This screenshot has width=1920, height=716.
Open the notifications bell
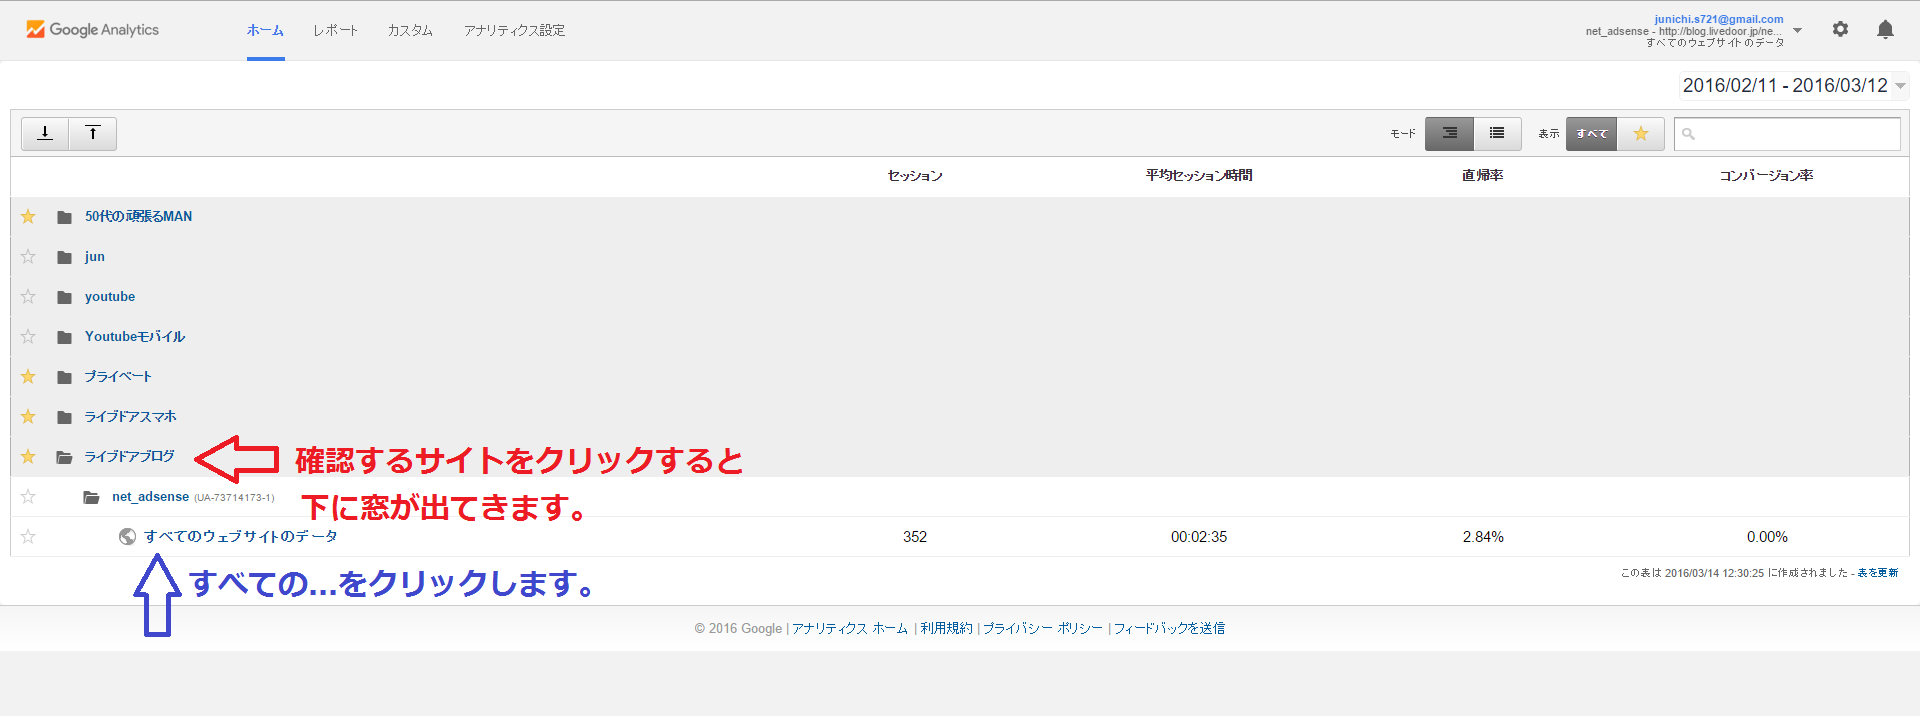point(1885,30)
